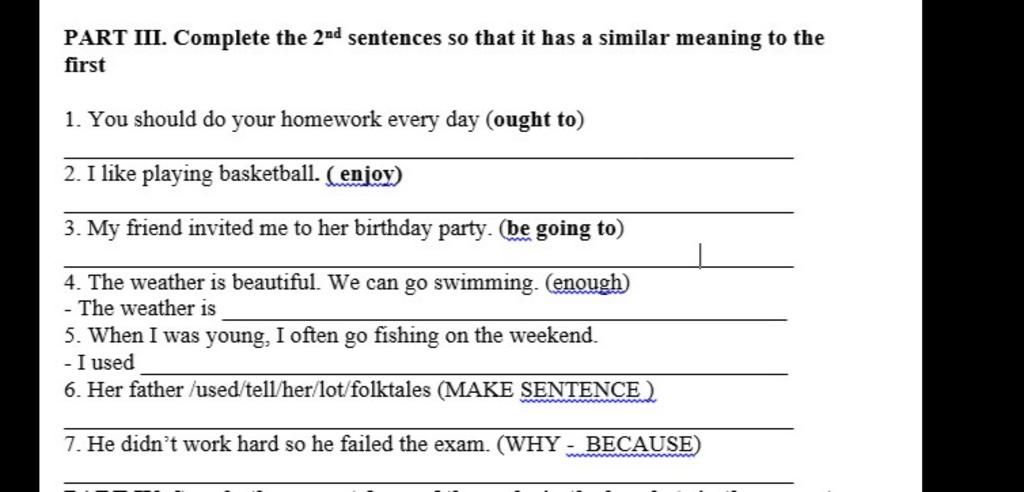Click the blank after 'I used'
The height and width of the screenshot is (492, 1024).
(x=464, y=373)
